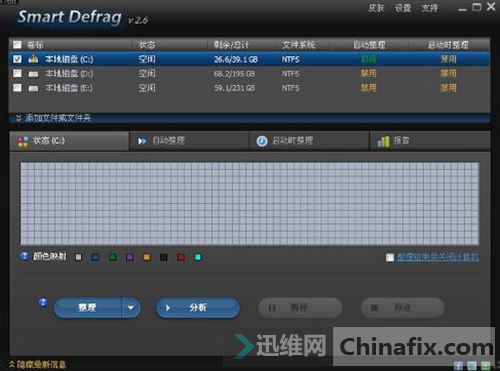Click the 启动时整理 column header
Screen dimensions: 500x371
click(x=448, y=45)
